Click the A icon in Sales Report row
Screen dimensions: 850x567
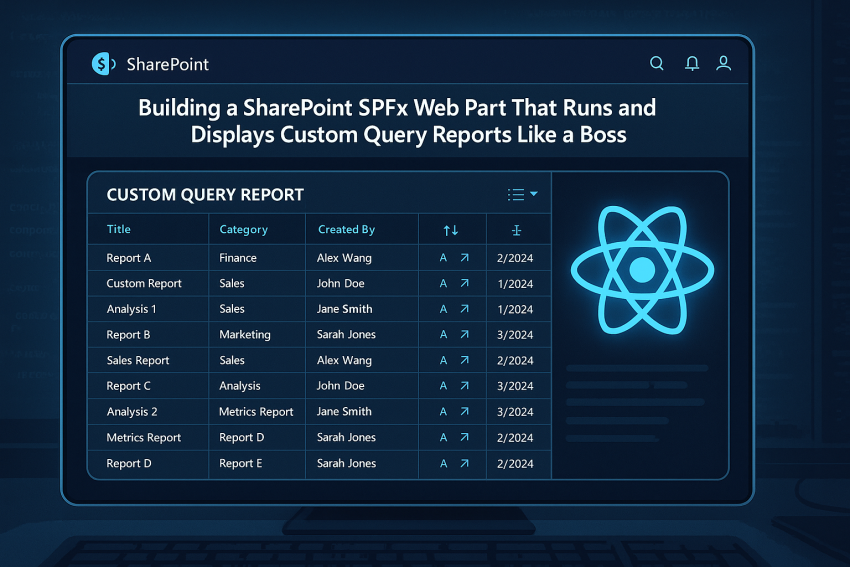point(443,360)
